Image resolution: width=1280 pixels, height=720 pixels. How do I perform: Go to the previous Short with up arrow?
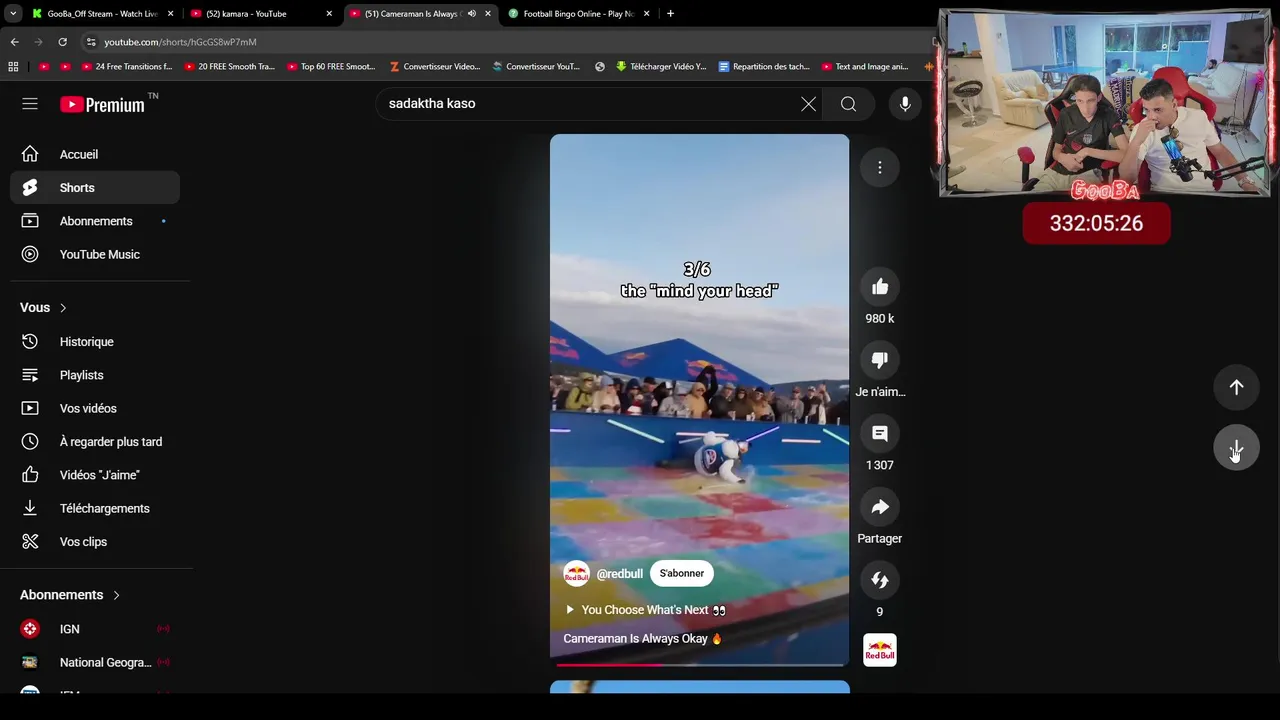(x=1236, y=388)
